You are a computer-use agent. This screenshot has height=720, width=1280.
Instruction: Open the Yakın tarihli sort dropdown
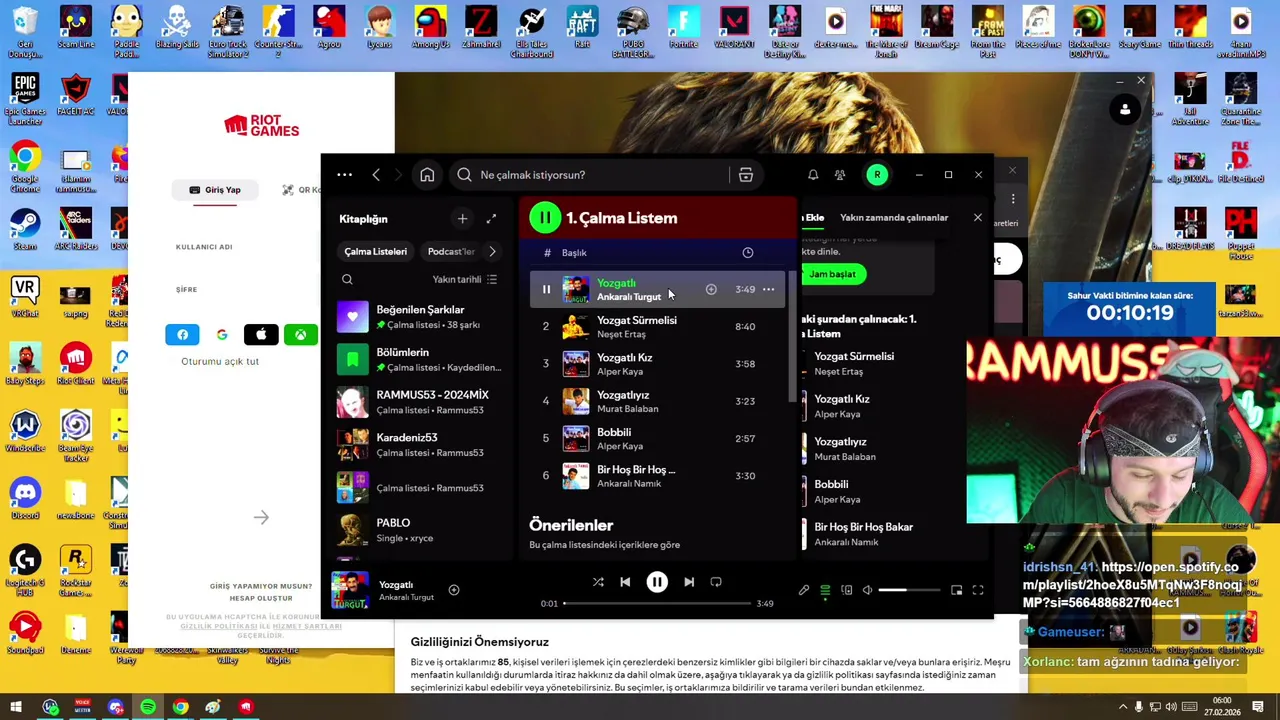pos(464,280)
